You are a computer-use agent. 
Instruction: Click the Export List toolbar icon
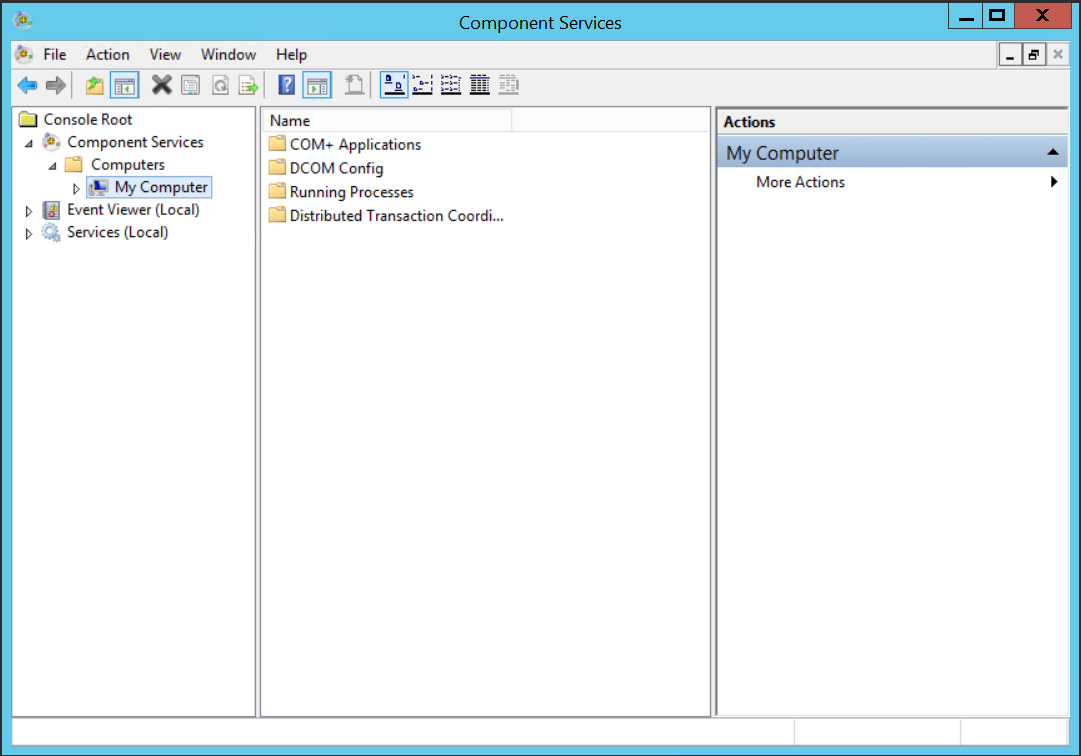click(248, 85)
